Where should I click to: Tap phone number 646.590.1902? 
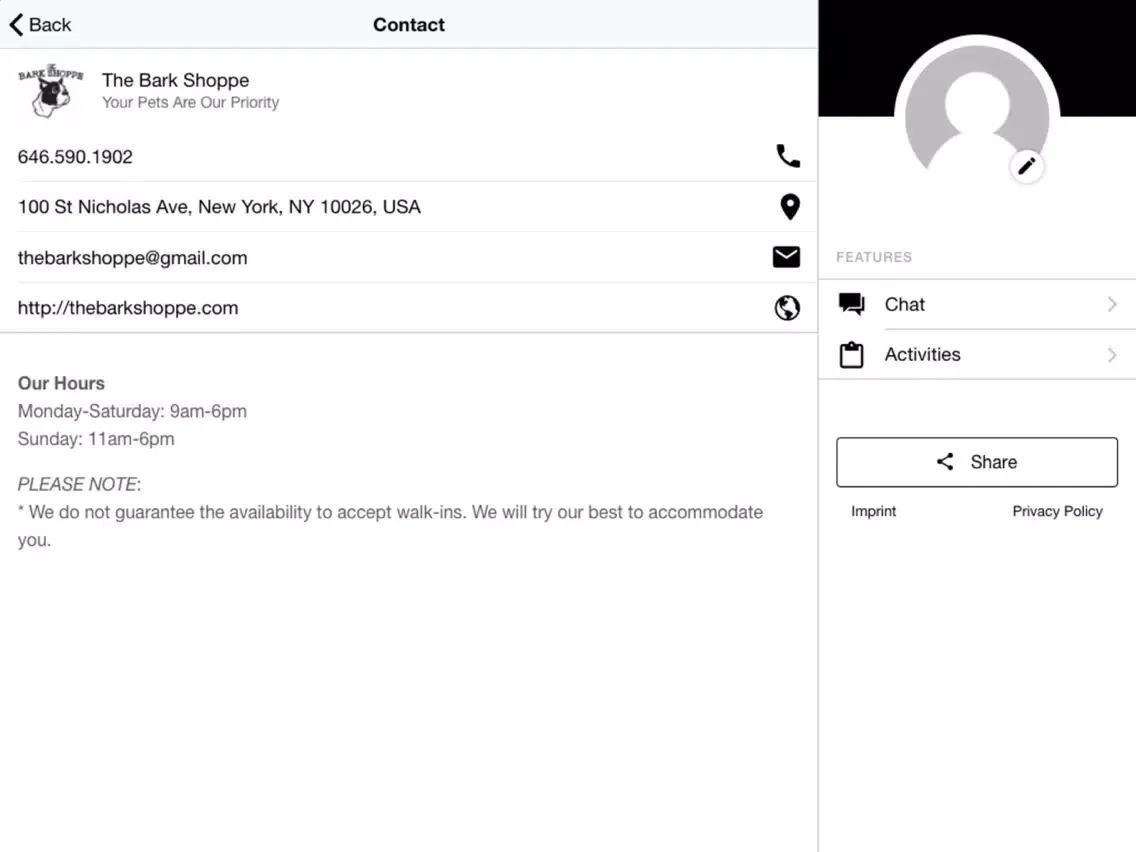tap(75, 157)
